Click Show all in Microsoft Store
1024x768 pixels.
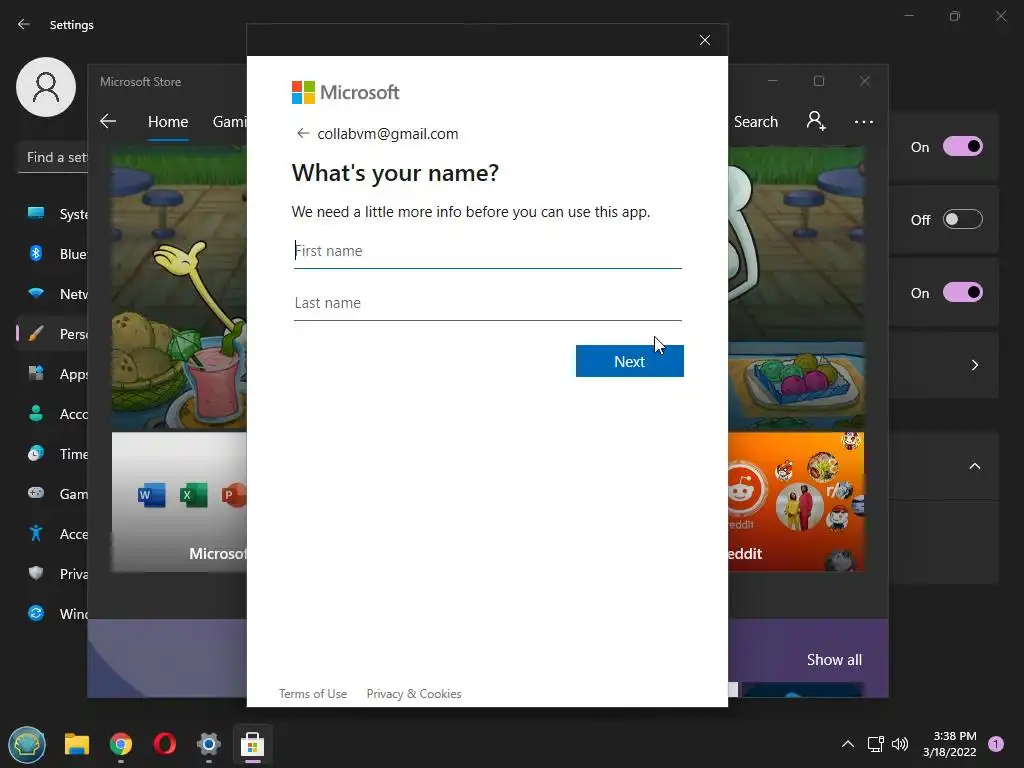click(x=834, y=660)
